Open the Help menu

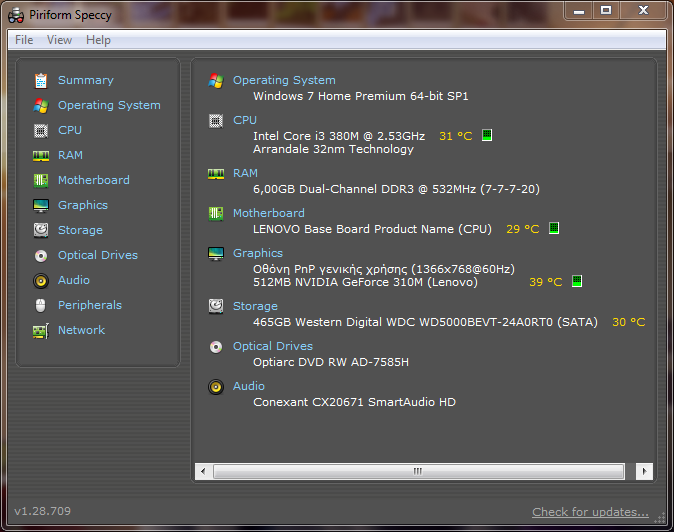[98, 40]
